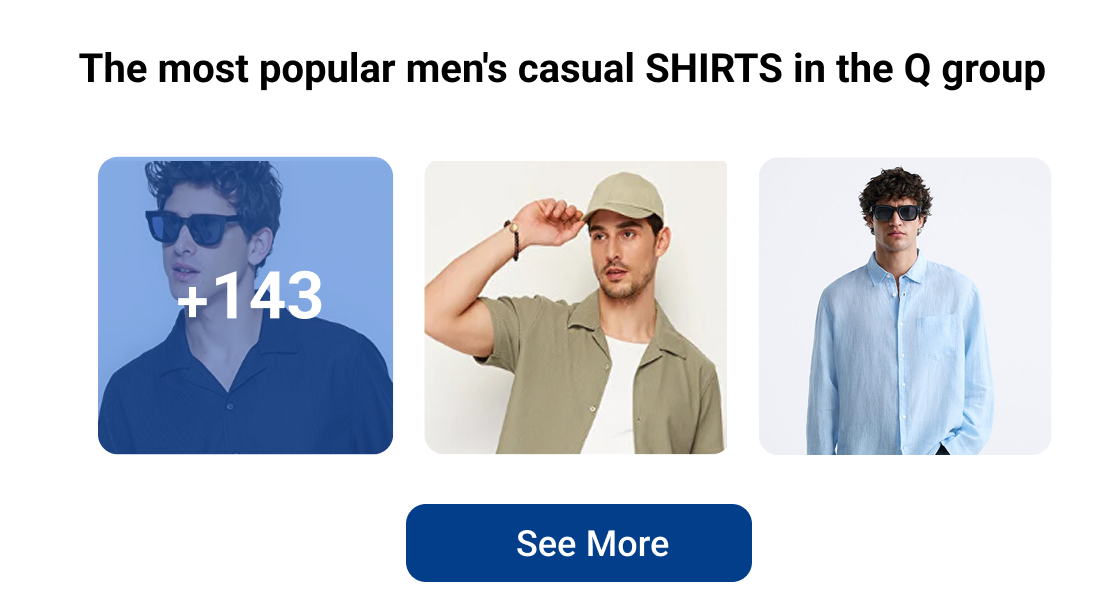The height and width of the screenshot is (616, 1096).
Task: Select the olive green shirt thumbnail
Action: coord(575,308)
